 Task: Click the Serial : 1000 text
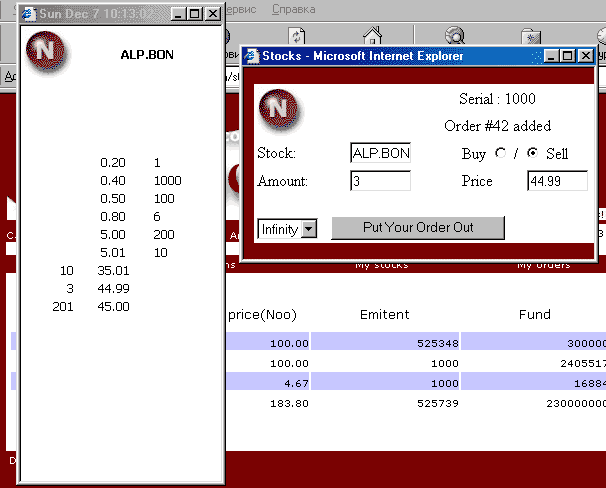(x=497, y=99)
